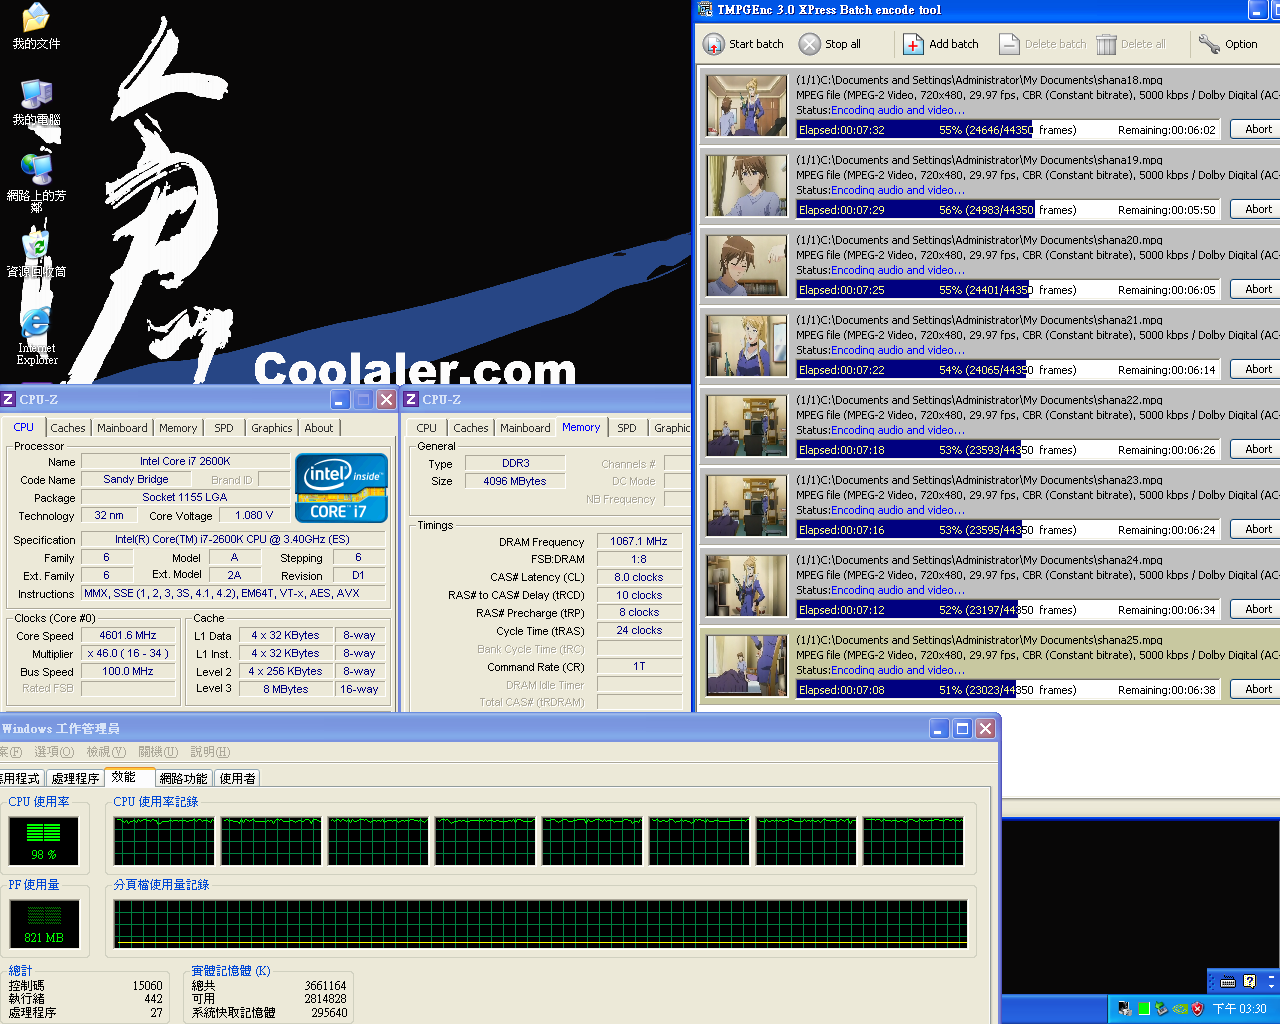Open About tab in left CPU-Z
Viewport: 1280px width, 1024px height.
pos(319,428)
